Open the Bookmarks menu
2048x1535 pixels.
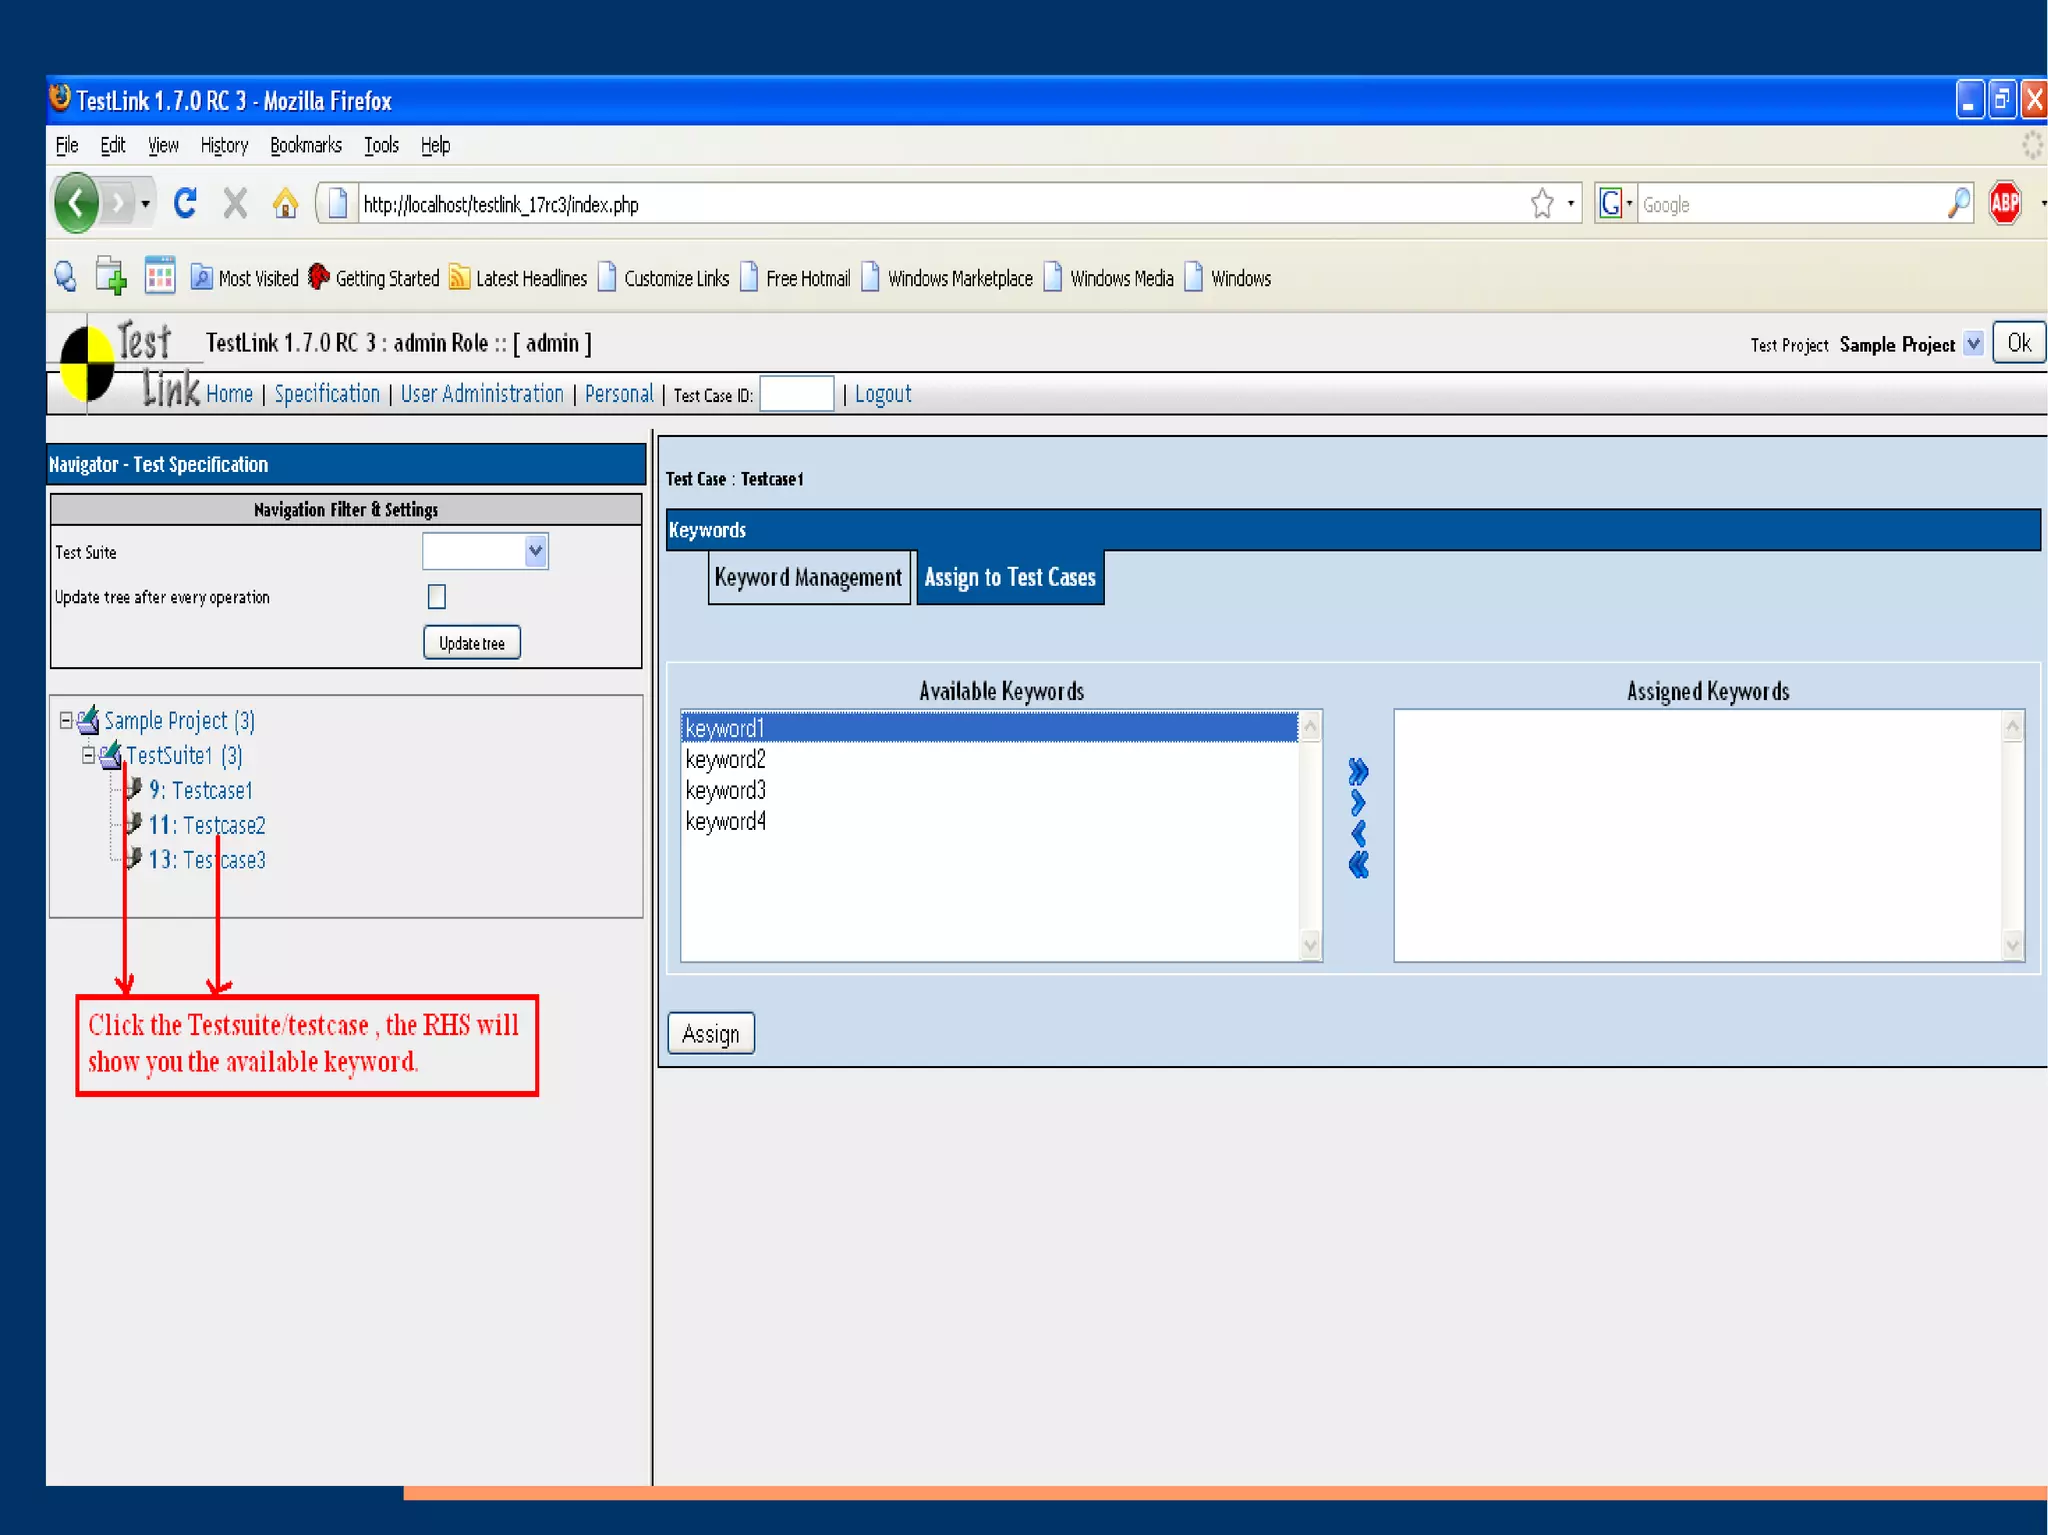click(x=306, y=146)
